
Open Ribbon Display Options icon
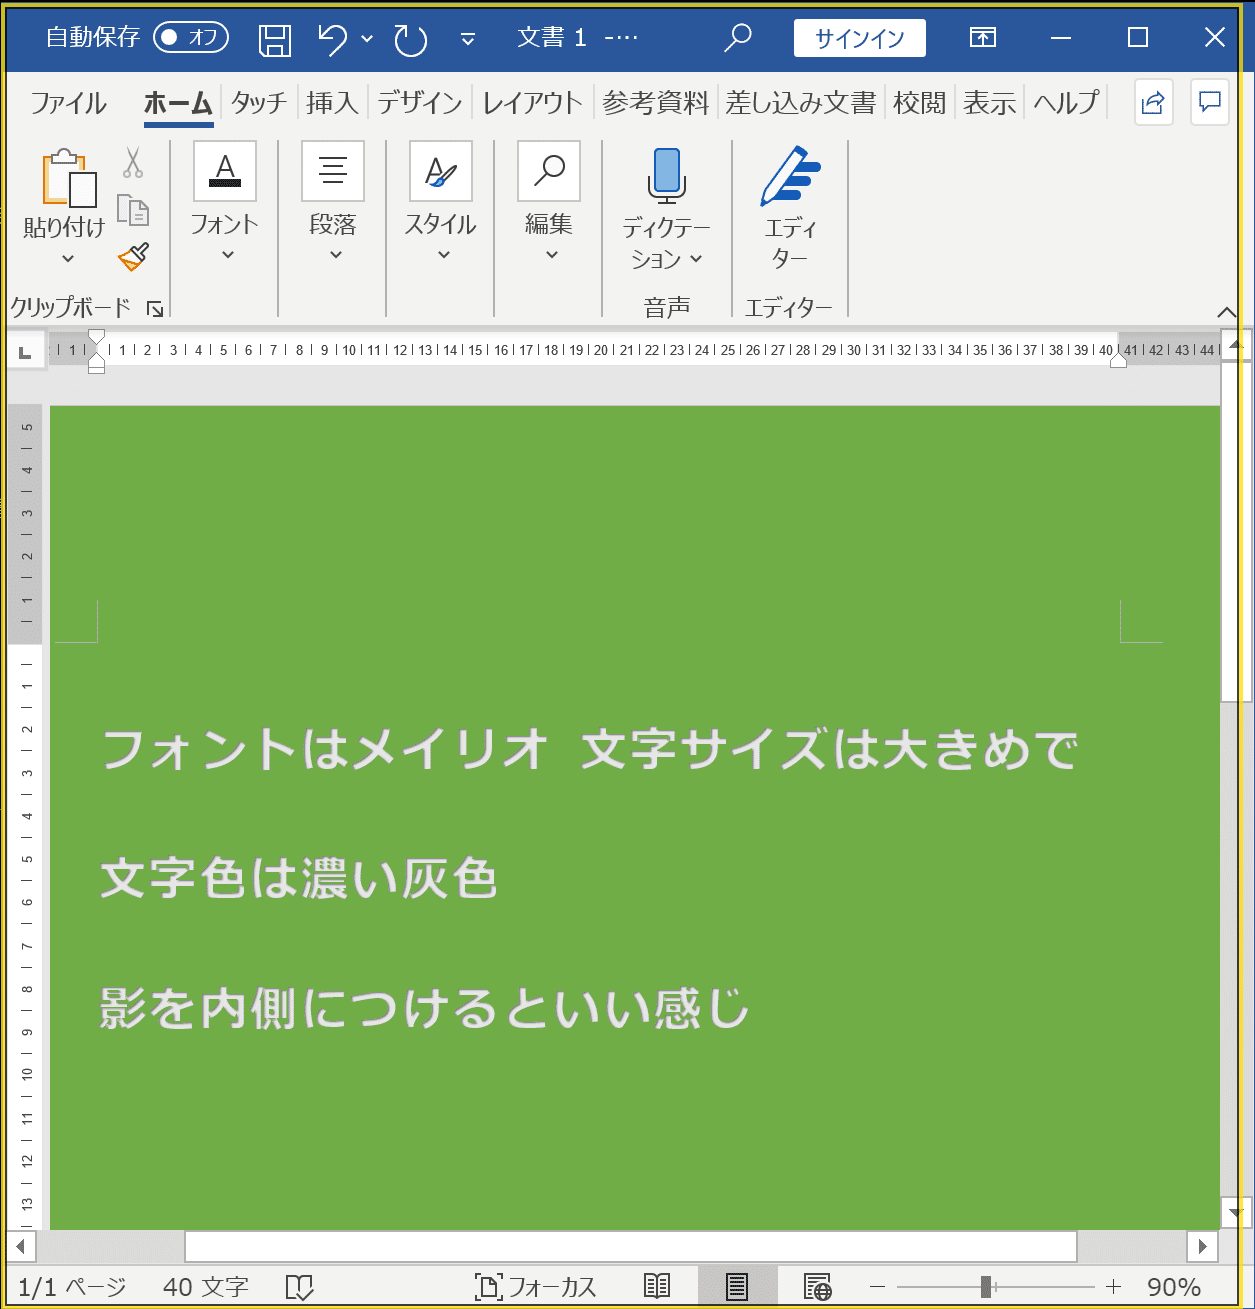(983, 38)
